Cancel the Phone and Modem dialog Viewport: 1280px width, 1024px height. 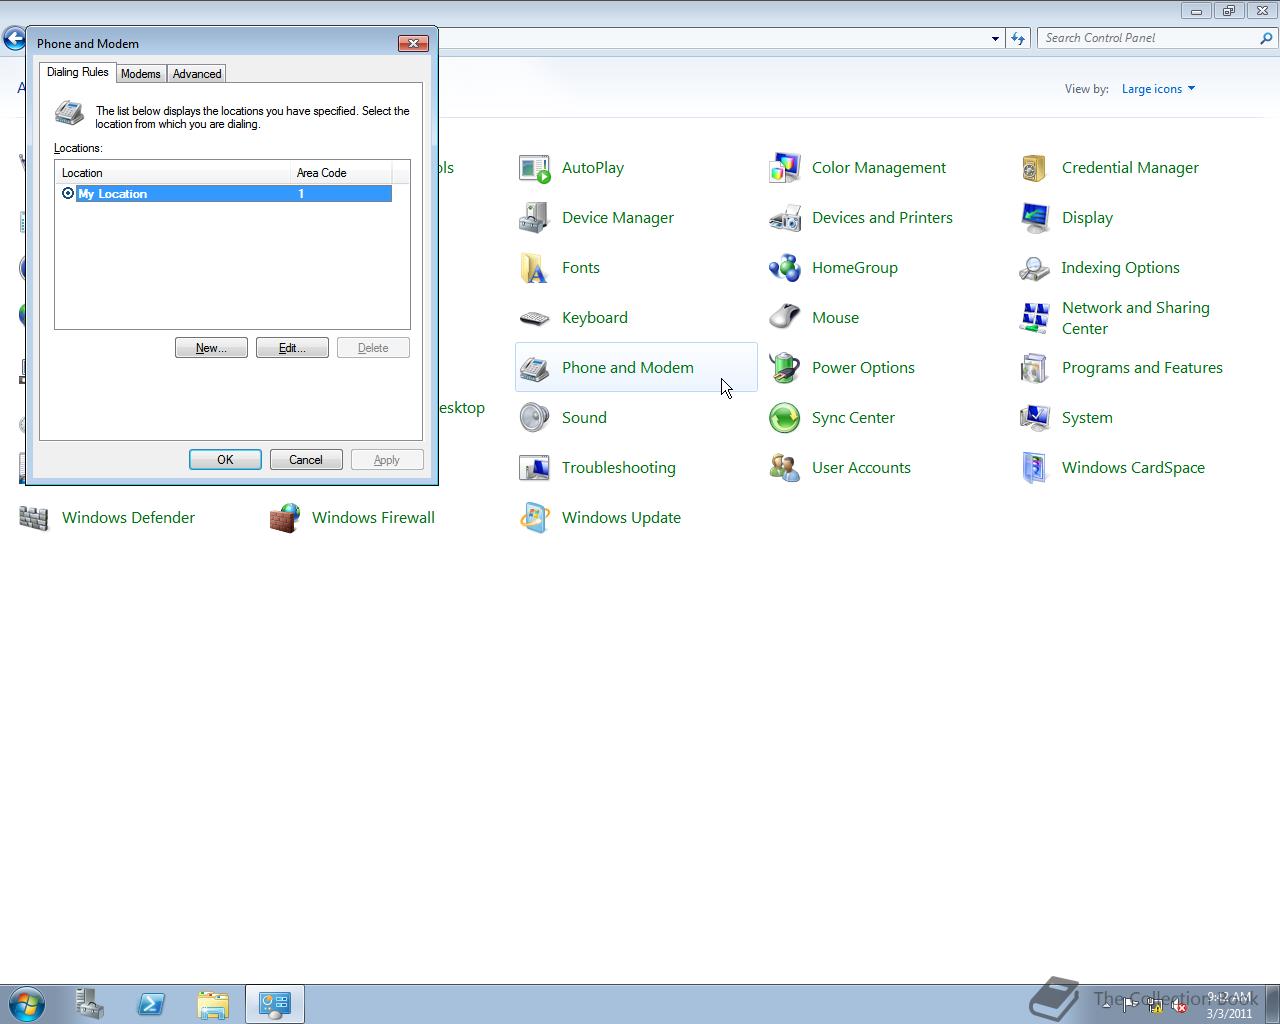[306, 460]
